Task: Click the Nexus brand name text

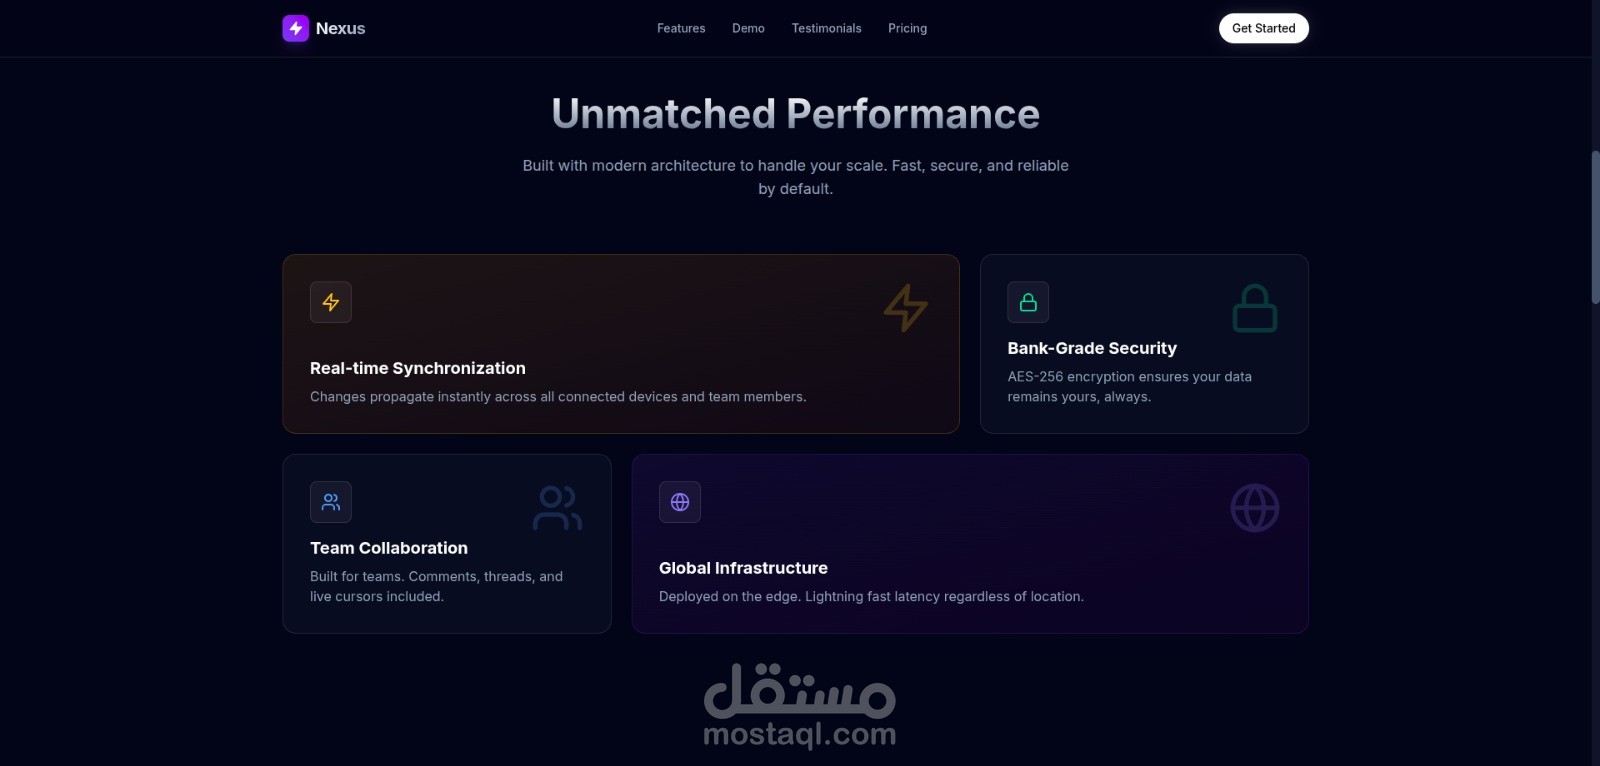Action: click(340, 28)
